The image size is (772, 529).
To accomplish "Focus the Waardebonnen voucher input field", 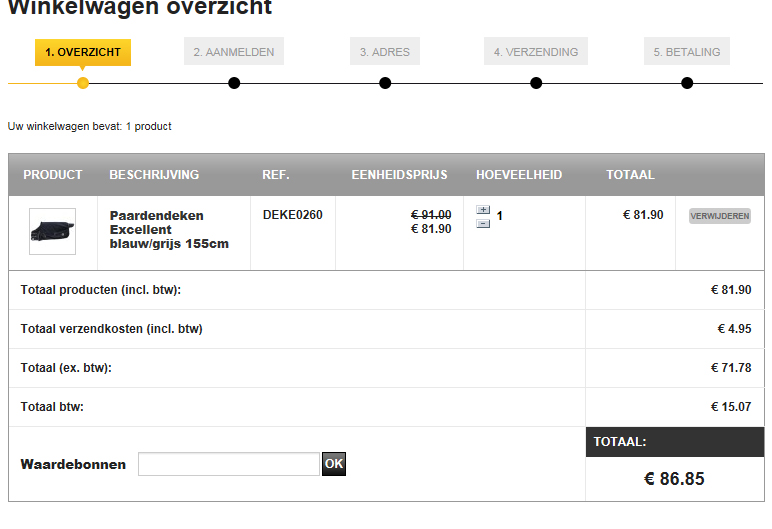I will point(228,464).
